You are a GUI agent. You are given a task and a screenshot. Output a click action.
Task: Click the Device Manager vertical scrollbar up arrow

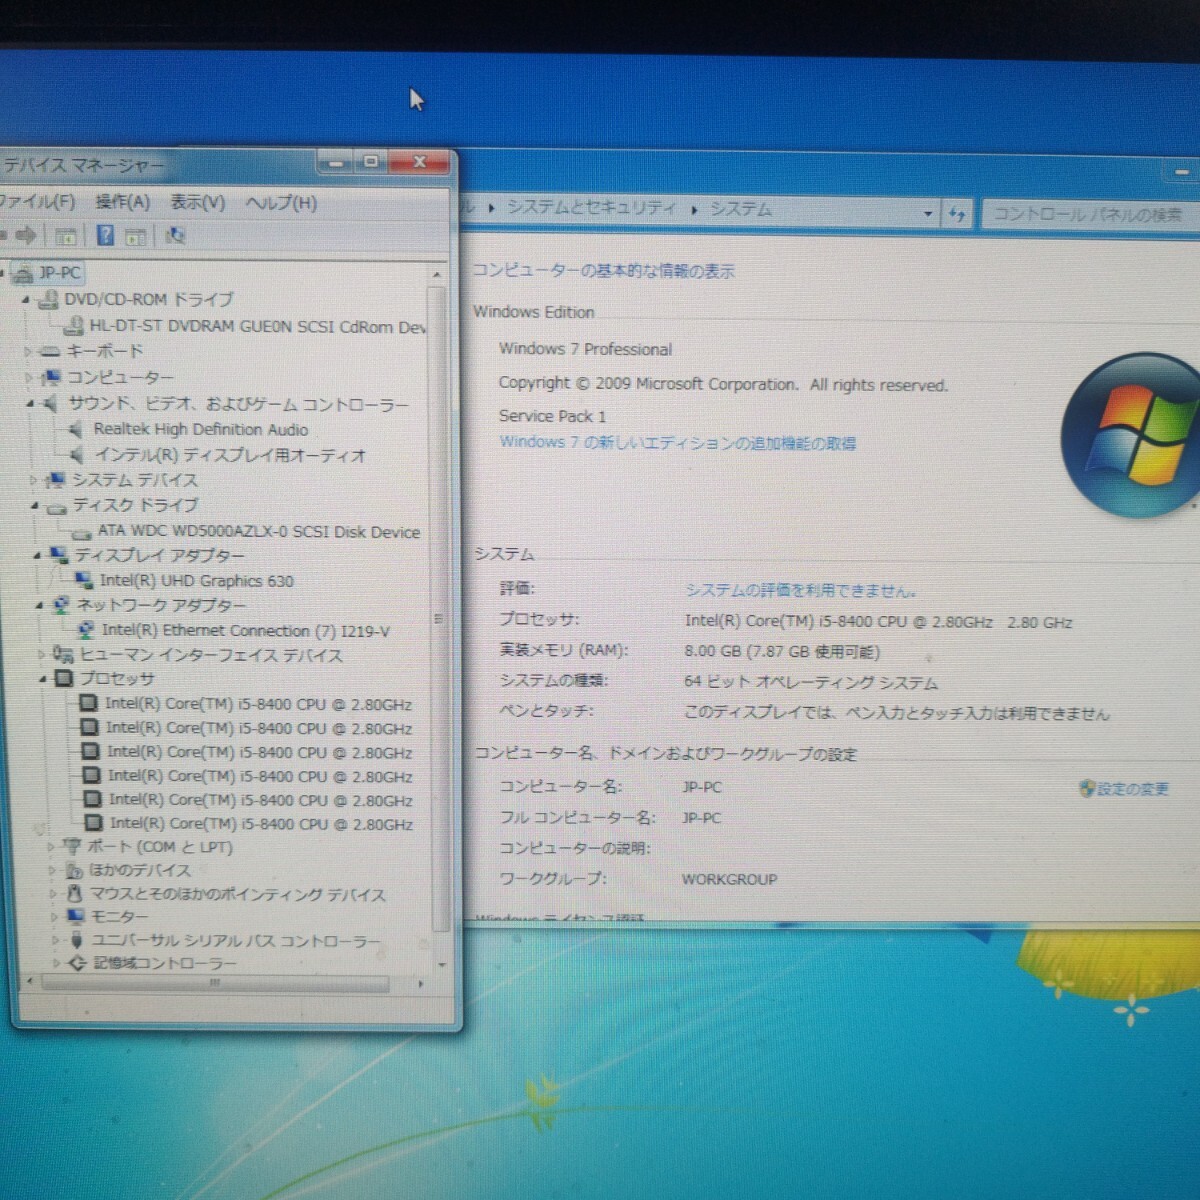point(436,275)
